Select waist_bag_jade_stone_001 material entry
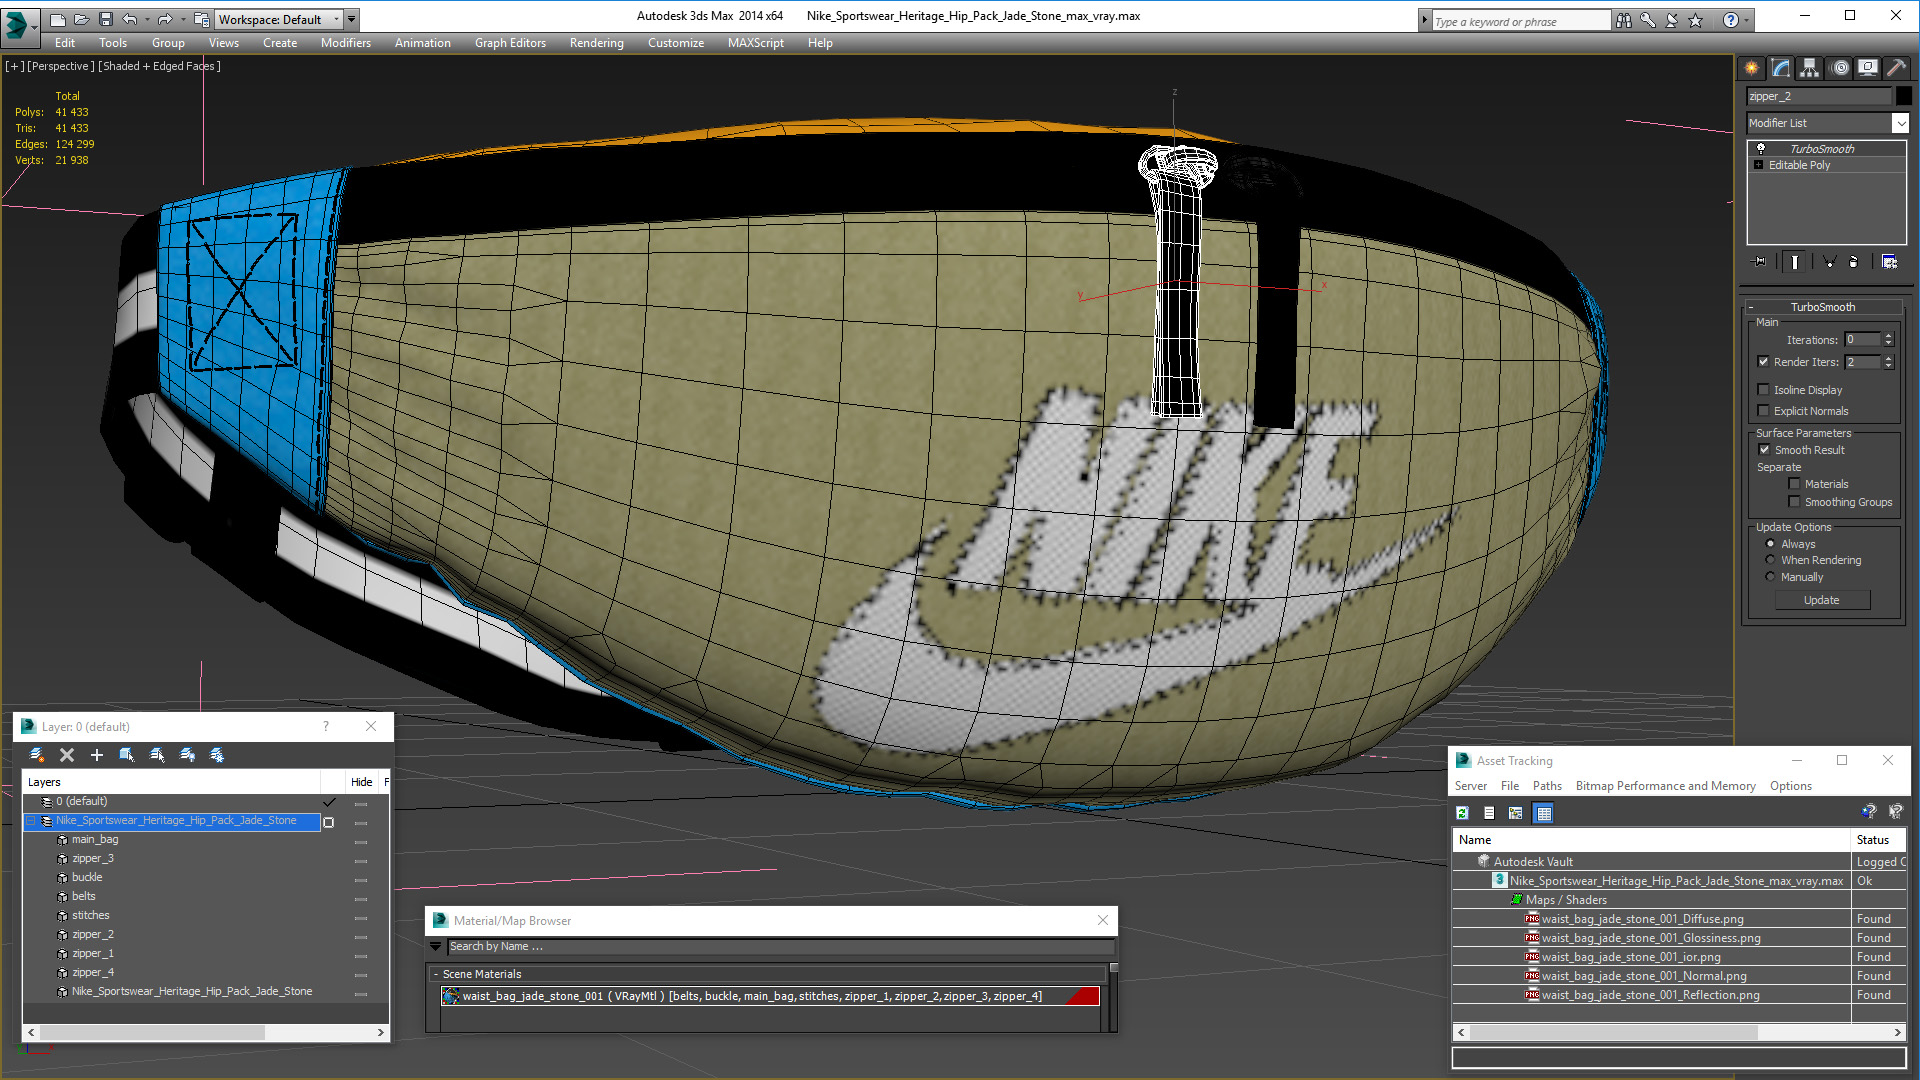This screenshot has height=1080, width=1920. pos(770,996)
